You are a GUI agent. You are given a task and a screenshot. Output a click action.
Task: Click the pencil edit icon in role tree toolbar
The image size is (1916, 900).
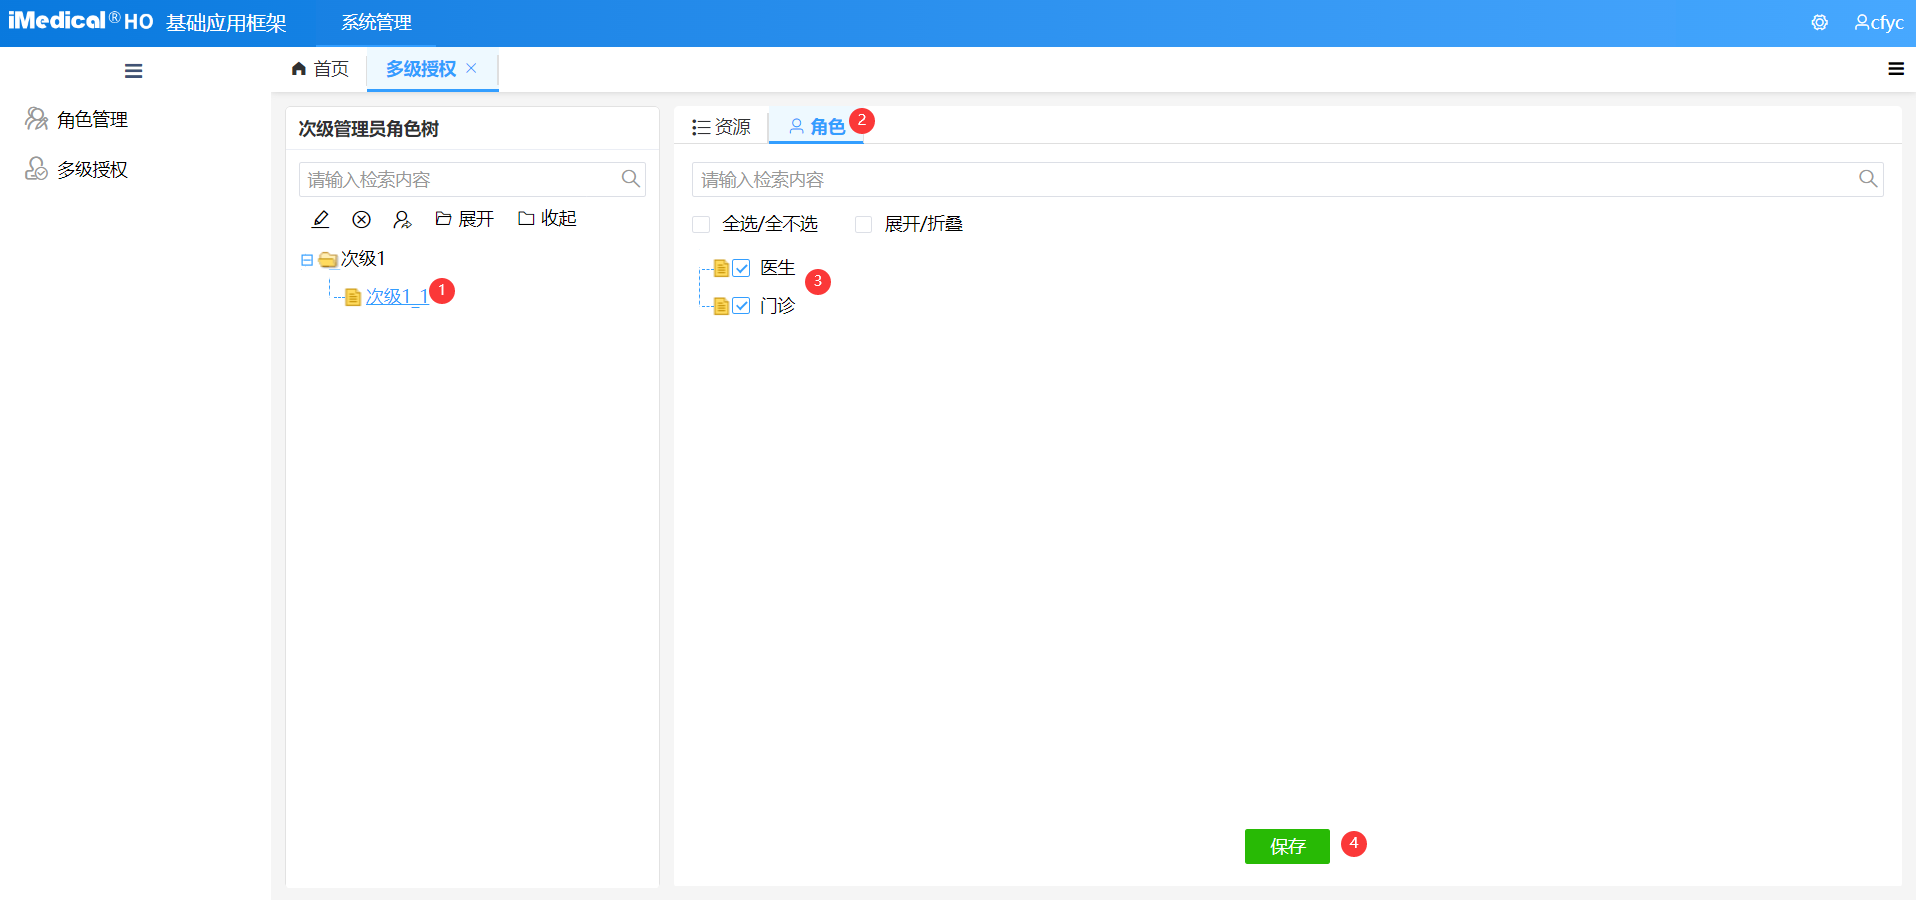click(x=321, y=219)
